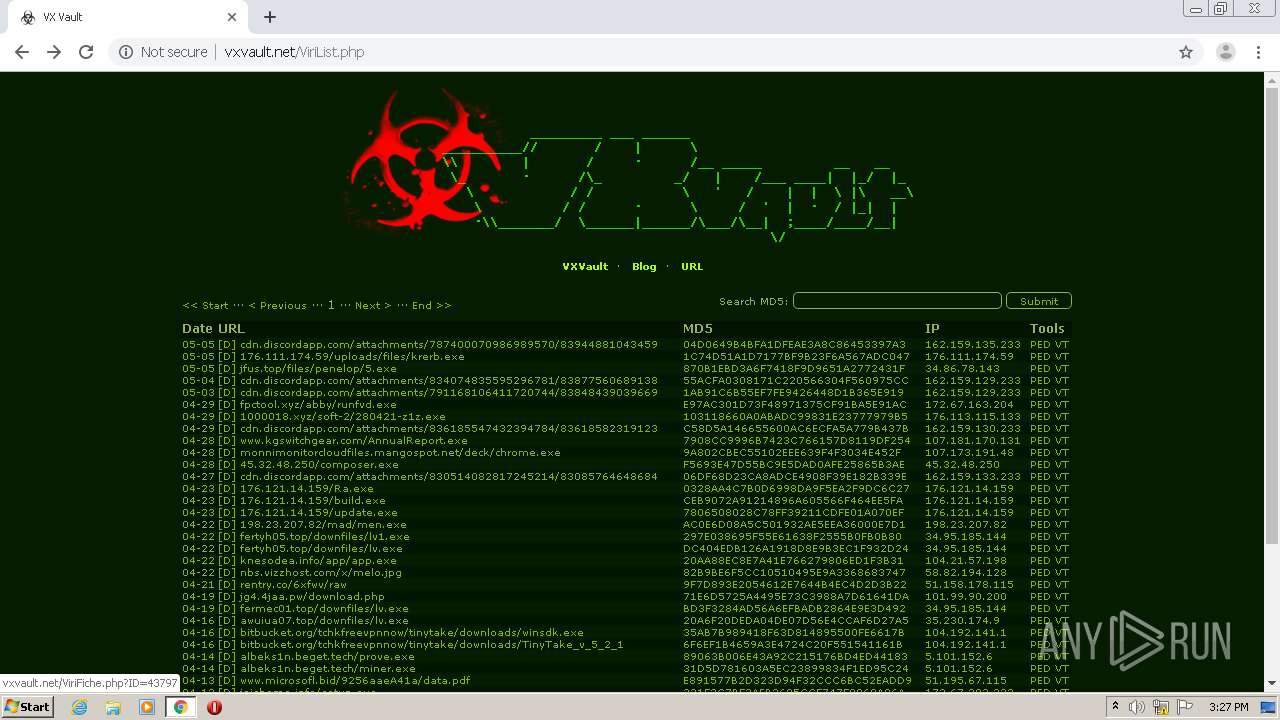Click VT tool for jfus.top row
Viewport: 1280px width, 720px height.
tap(1062, 369)
